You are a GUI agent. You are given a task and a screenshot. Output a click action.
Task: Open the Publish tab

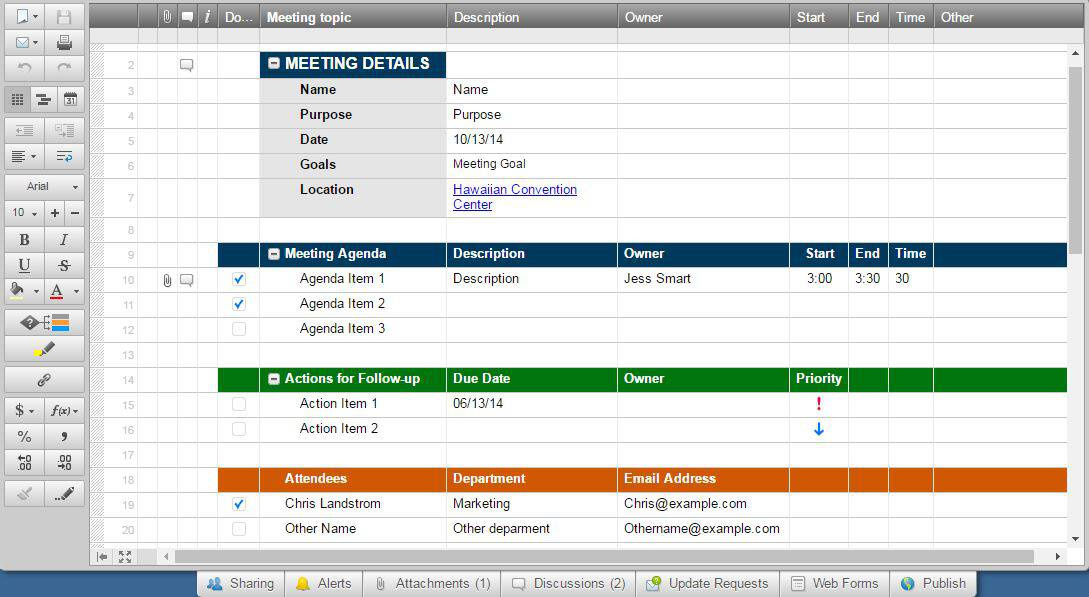(933, 583)
